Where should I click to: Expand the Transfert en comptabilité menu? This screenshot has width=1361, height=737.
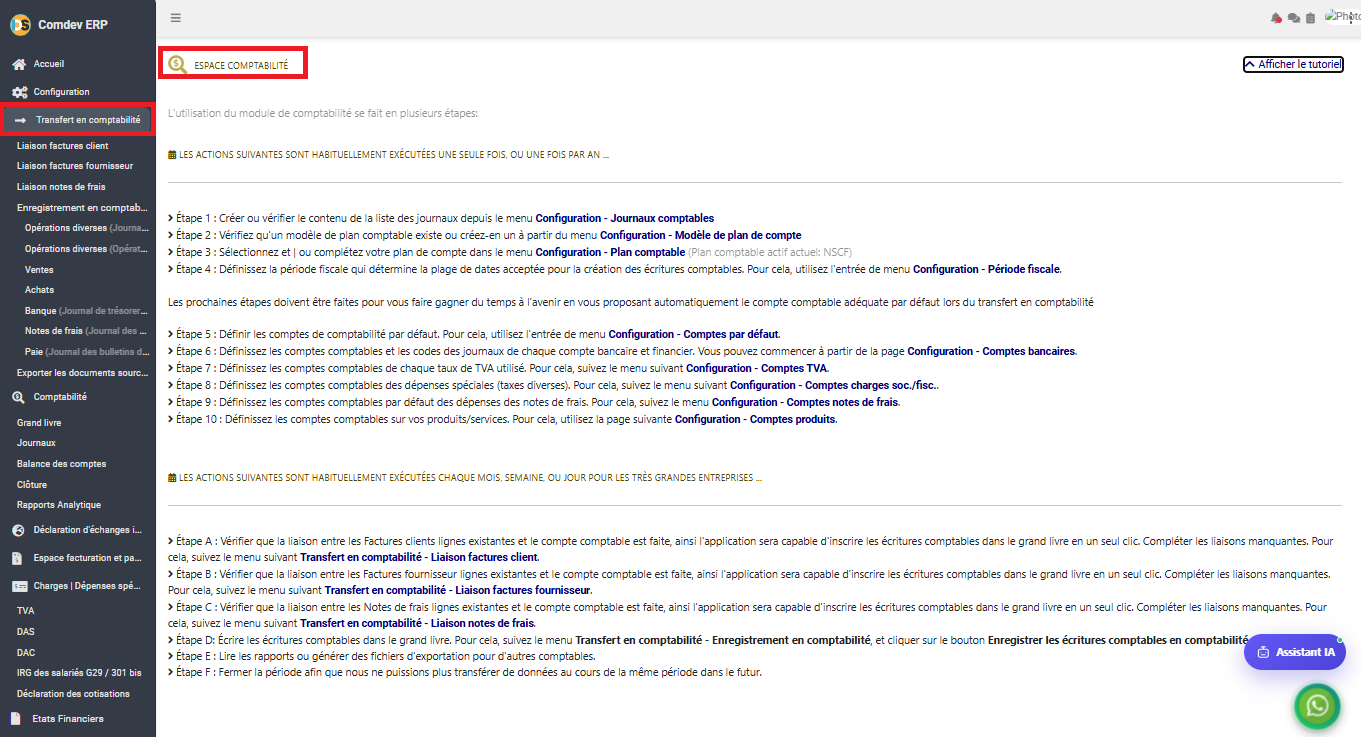(77, 120)
